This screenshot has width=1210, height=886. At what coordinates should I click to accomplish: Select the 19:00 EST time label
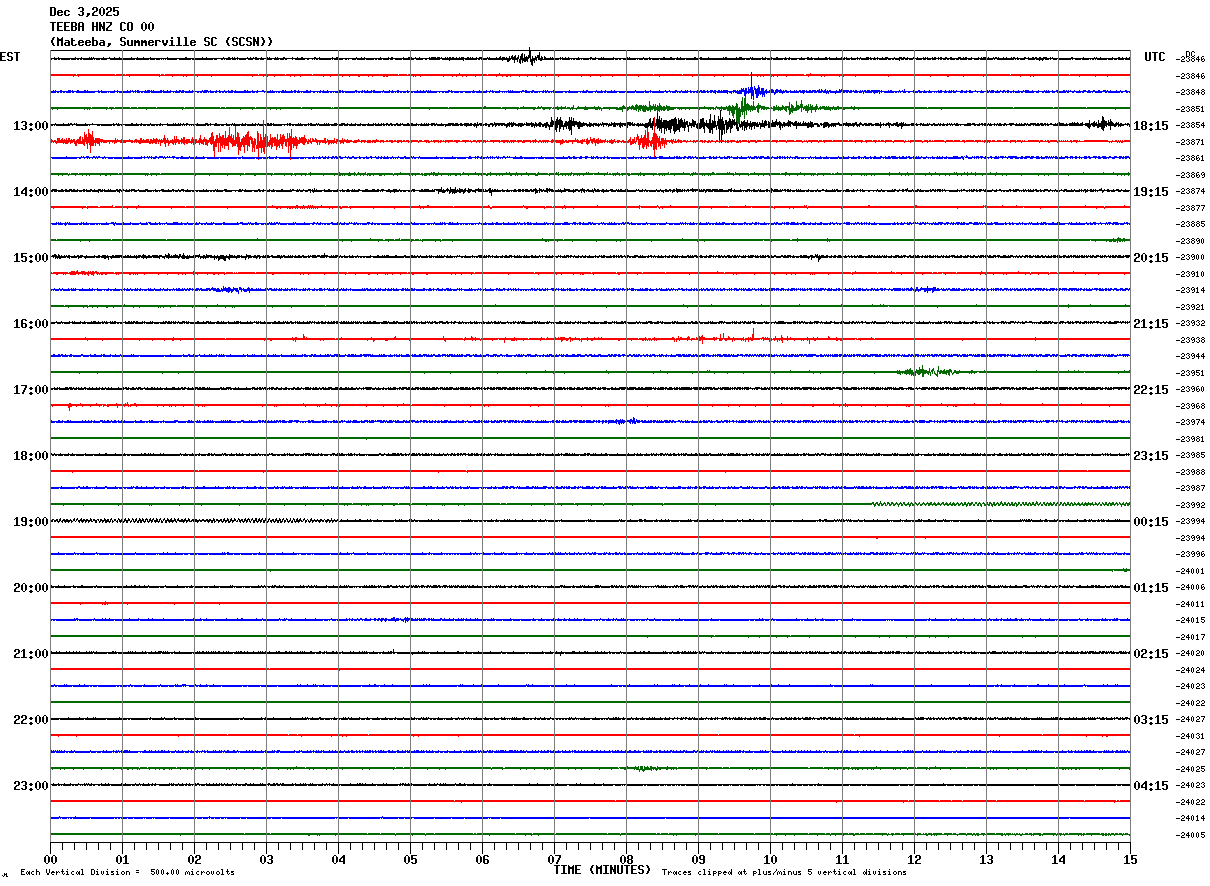(x=31, y=522)
